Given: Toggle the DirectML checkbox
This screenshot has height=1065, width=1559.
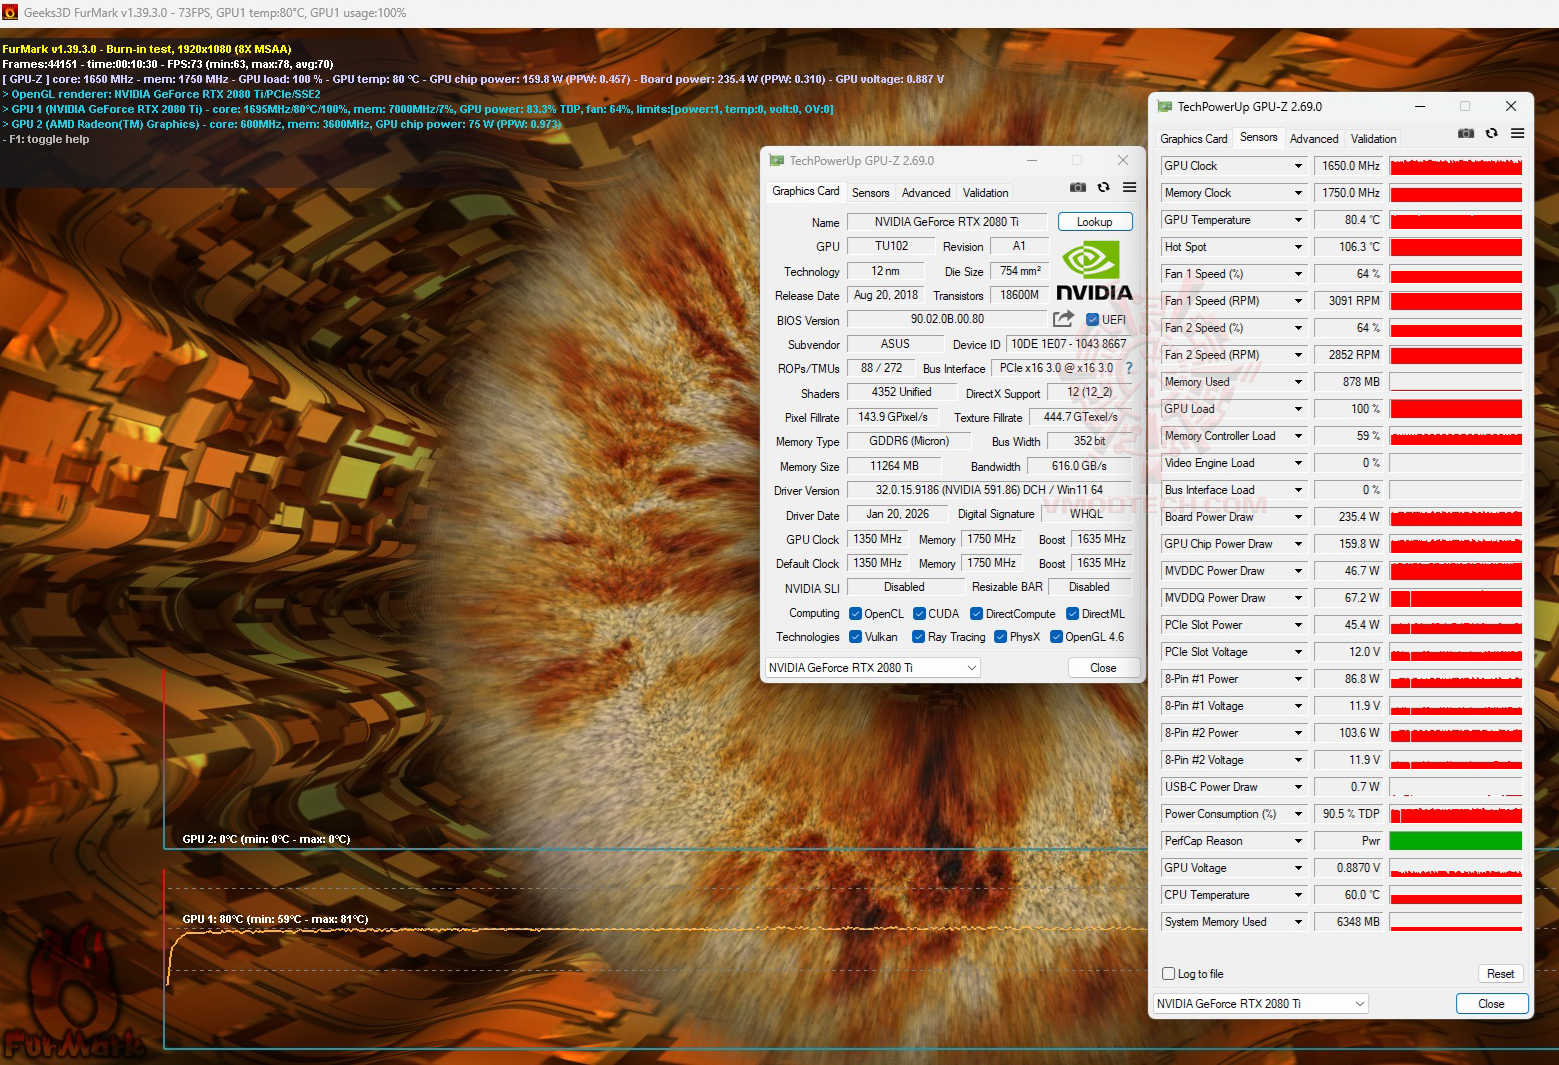Looking at the screenshot, I should click(x=1072, y=614).
